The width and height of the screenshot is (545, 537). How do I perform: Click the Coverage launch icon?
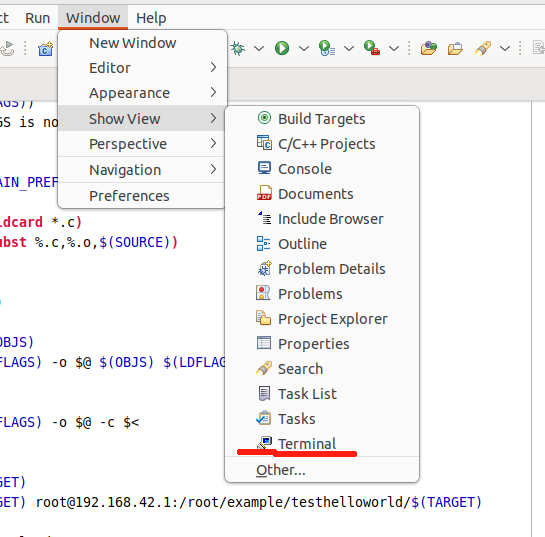coord(327,48)
